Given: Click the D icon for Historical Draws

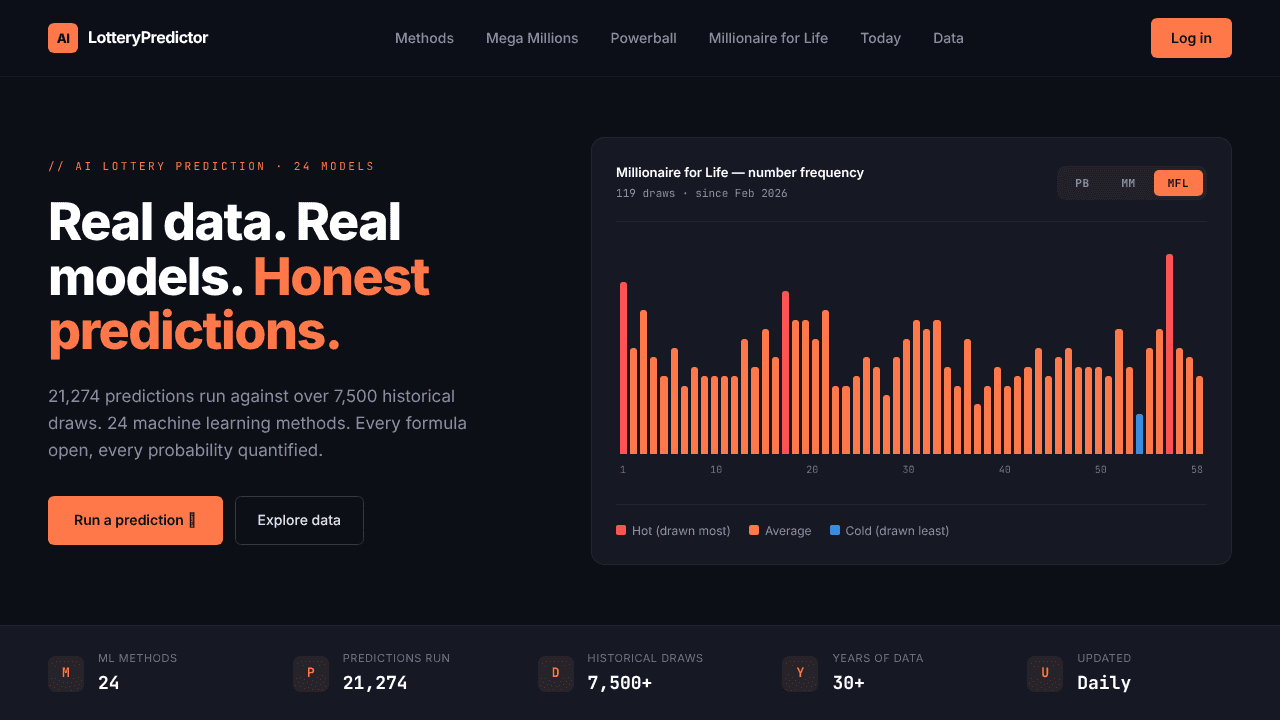Looking at the screenshot, I should pos(556,673).
